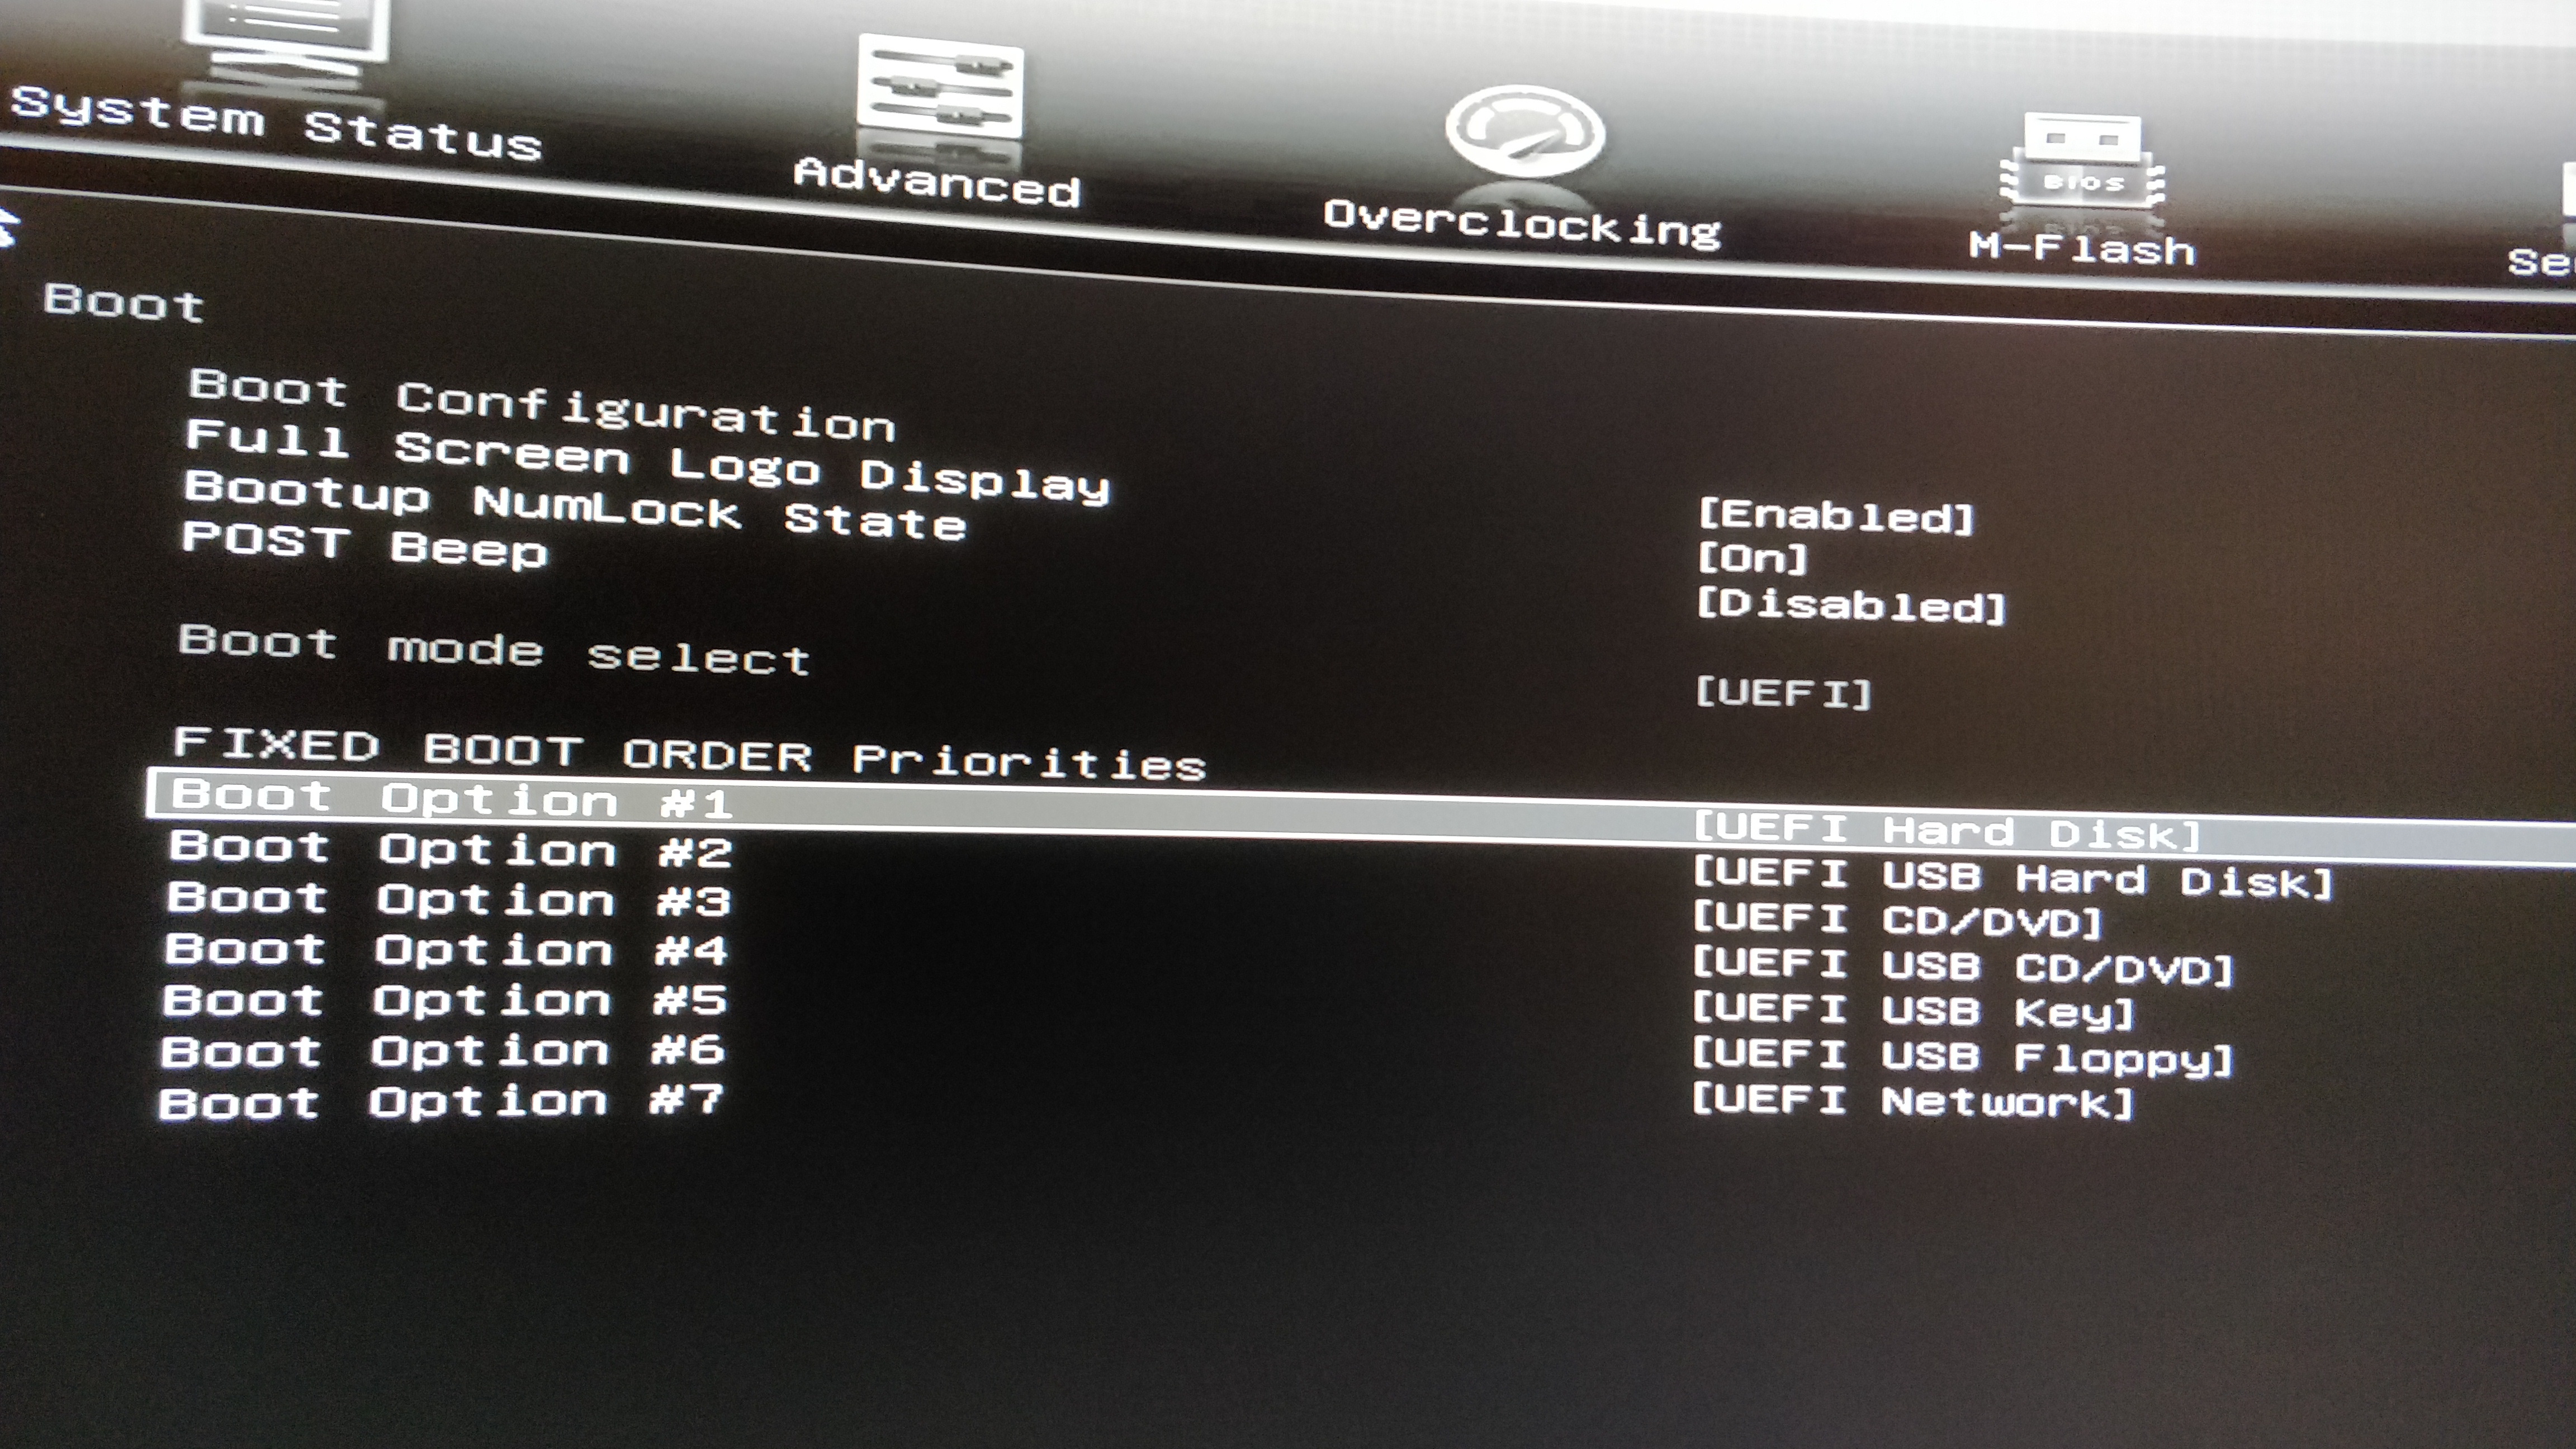Toggle Full Screen Logo Display Enabled value
The width and height of the screenshot is (2576, 1449).
(x=1836, y=516)
